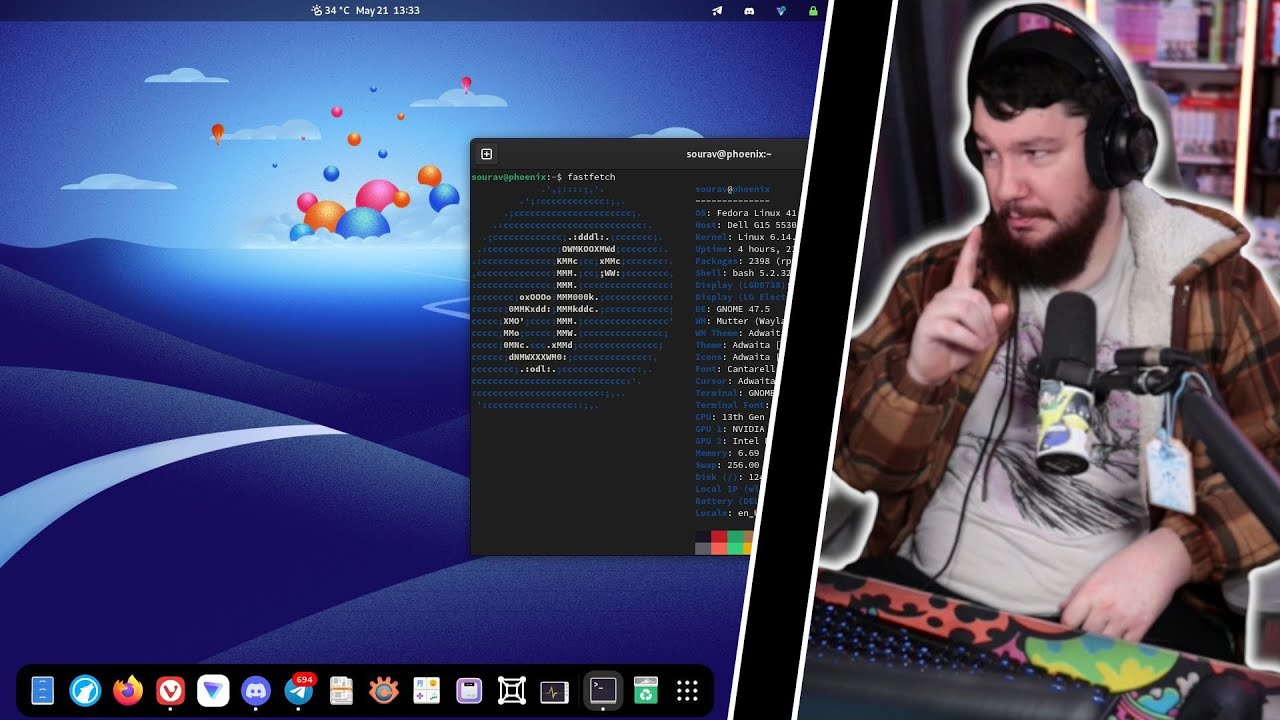Open the May 21 13:33 clock menu

click(x=387, y=10)
